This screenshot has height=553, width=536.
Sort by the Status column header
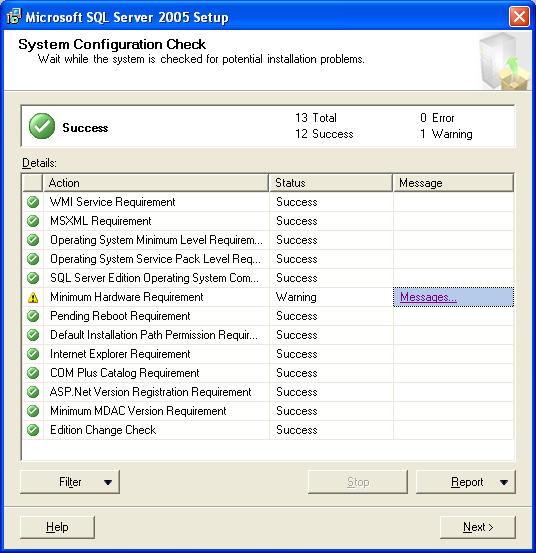[x=331, y=183]
